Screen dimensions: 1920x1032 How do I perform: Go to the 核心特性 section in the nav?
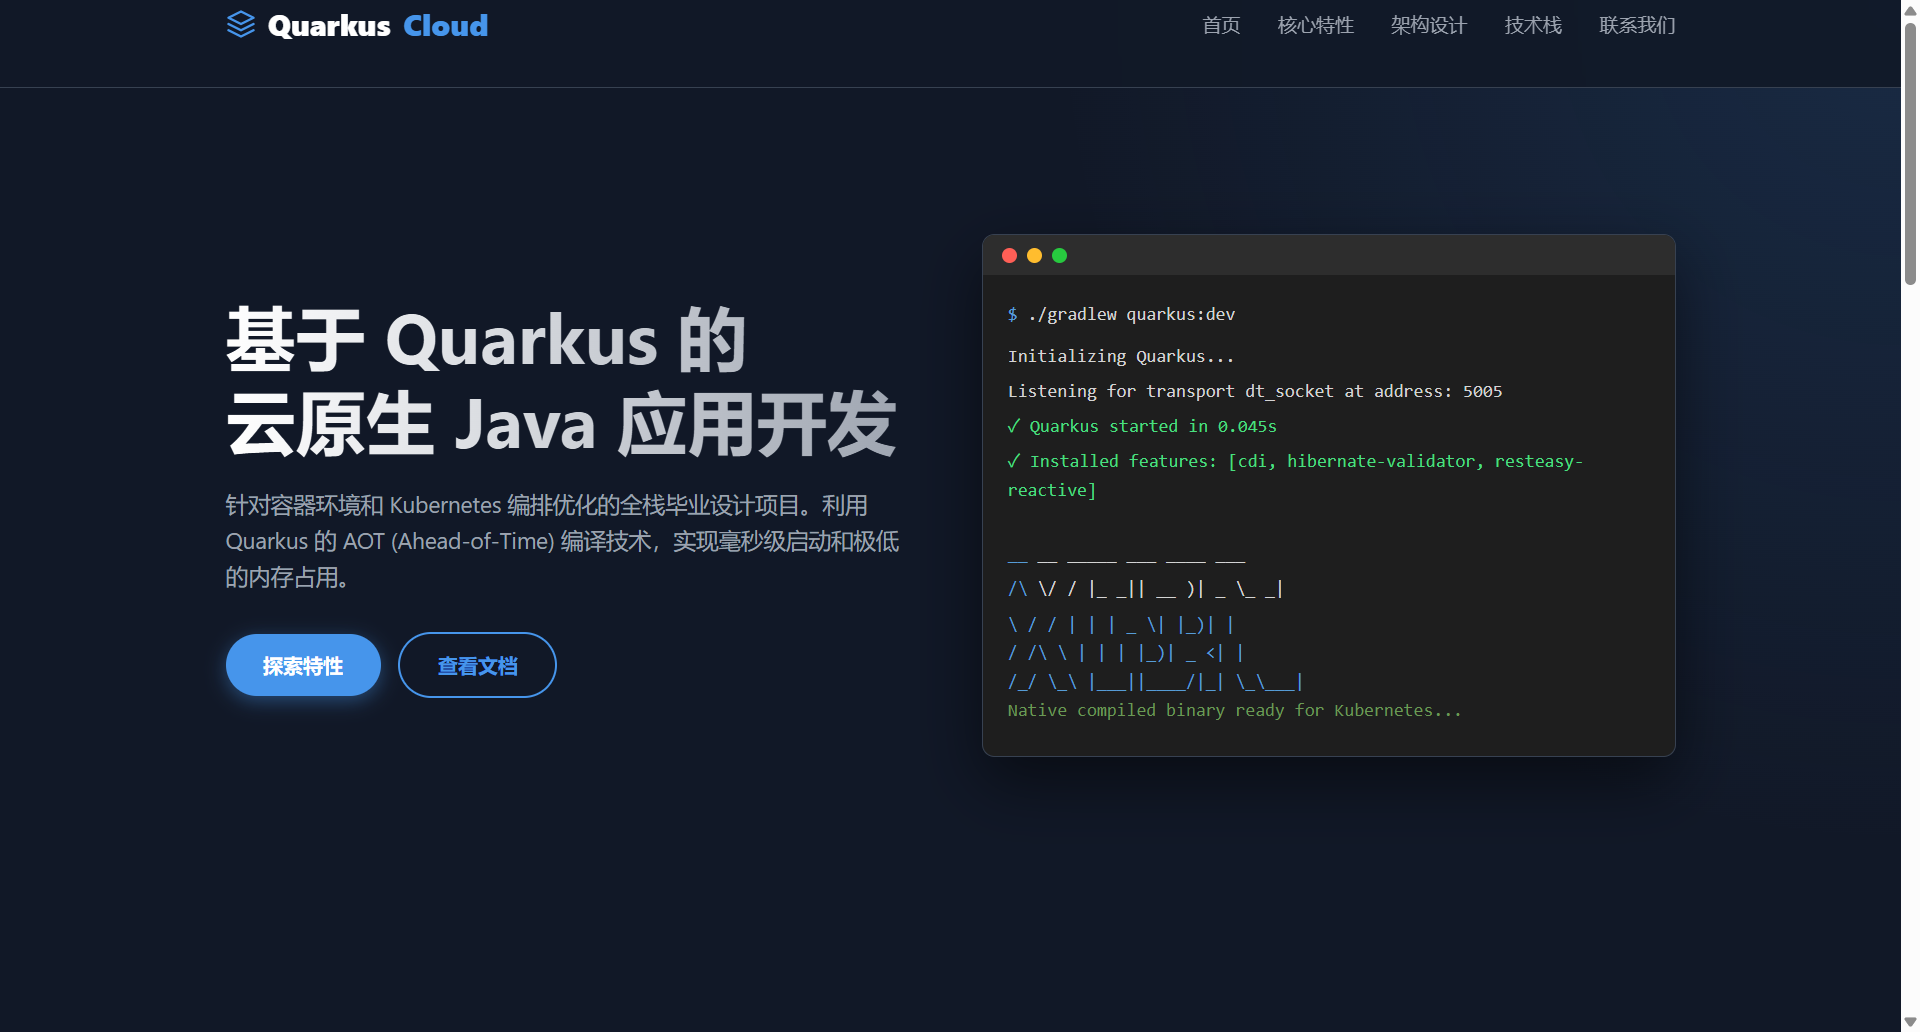pos(1315,25)
